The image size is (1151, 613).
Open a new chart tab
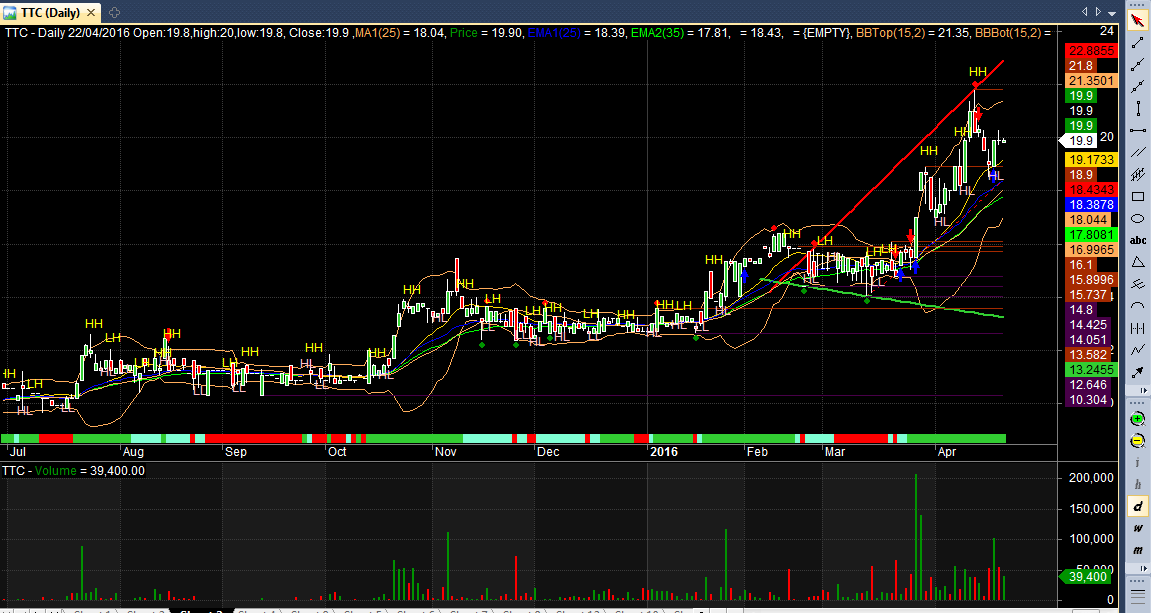coord(115,12)
